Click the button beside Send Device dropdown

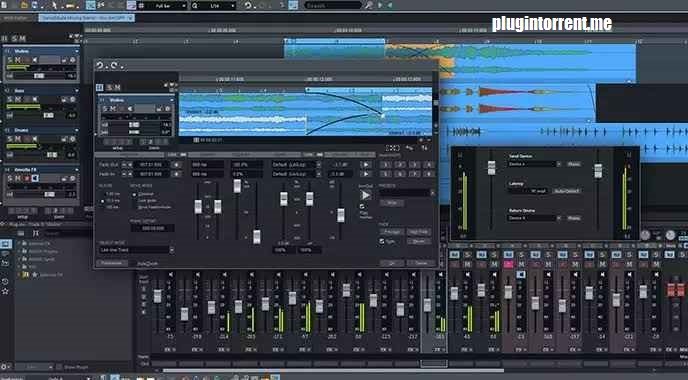[574, 164]
